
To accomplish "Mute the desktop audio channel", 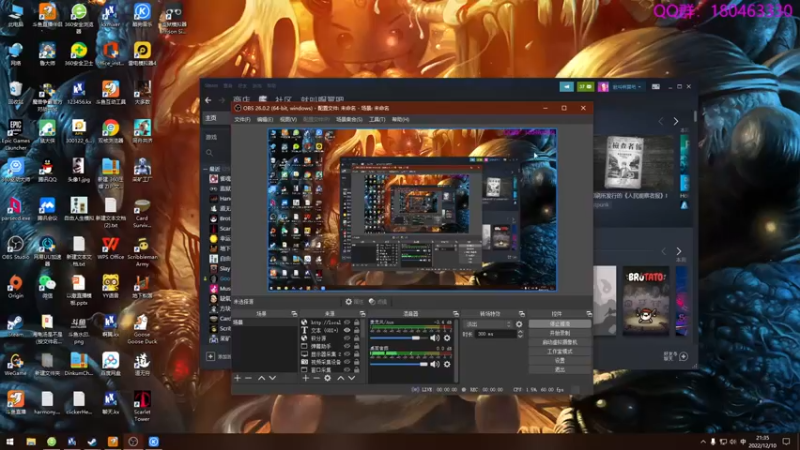I will click(435, 364).
